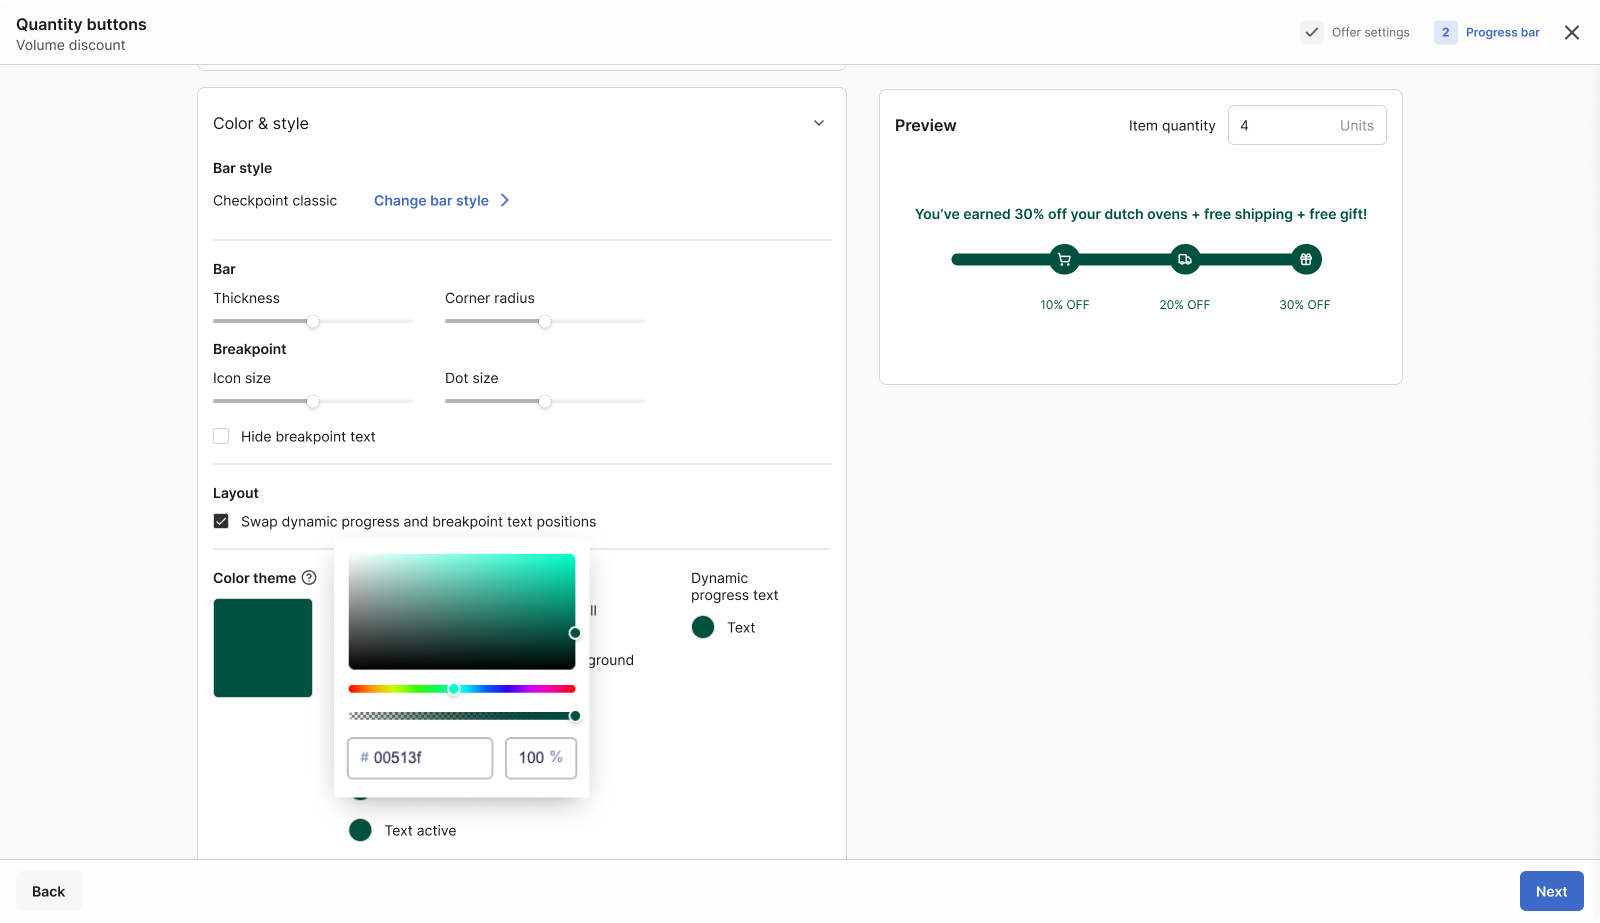The image size is (1600, 923).
Task: Enable Hide breakpoint text checkbox
Action: (x=221, y=436)
